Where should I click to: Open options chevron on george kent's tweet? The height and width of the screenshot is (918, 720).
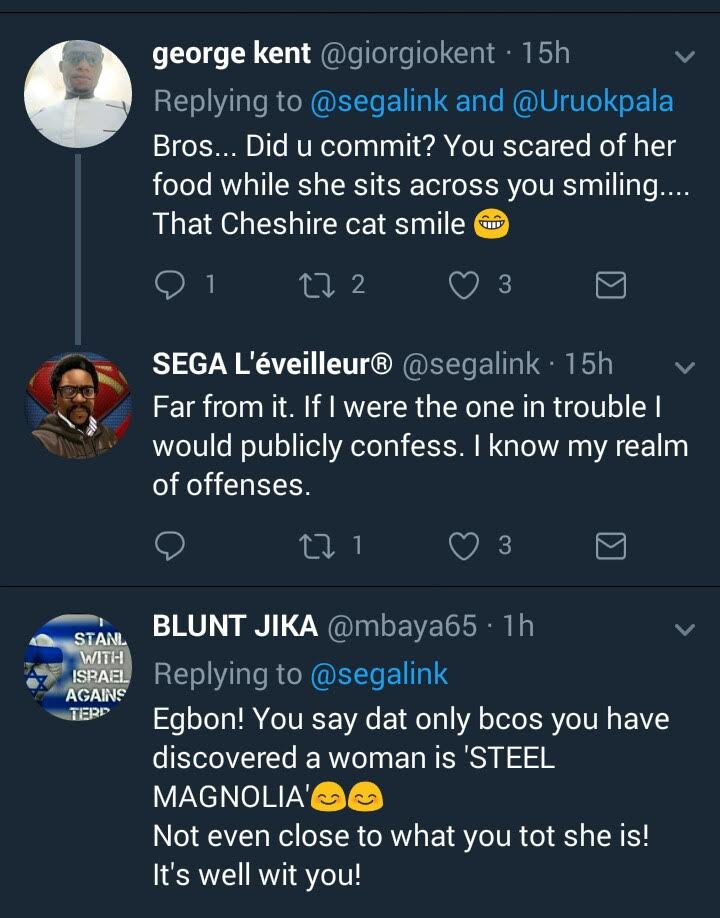tap(685, 57)
